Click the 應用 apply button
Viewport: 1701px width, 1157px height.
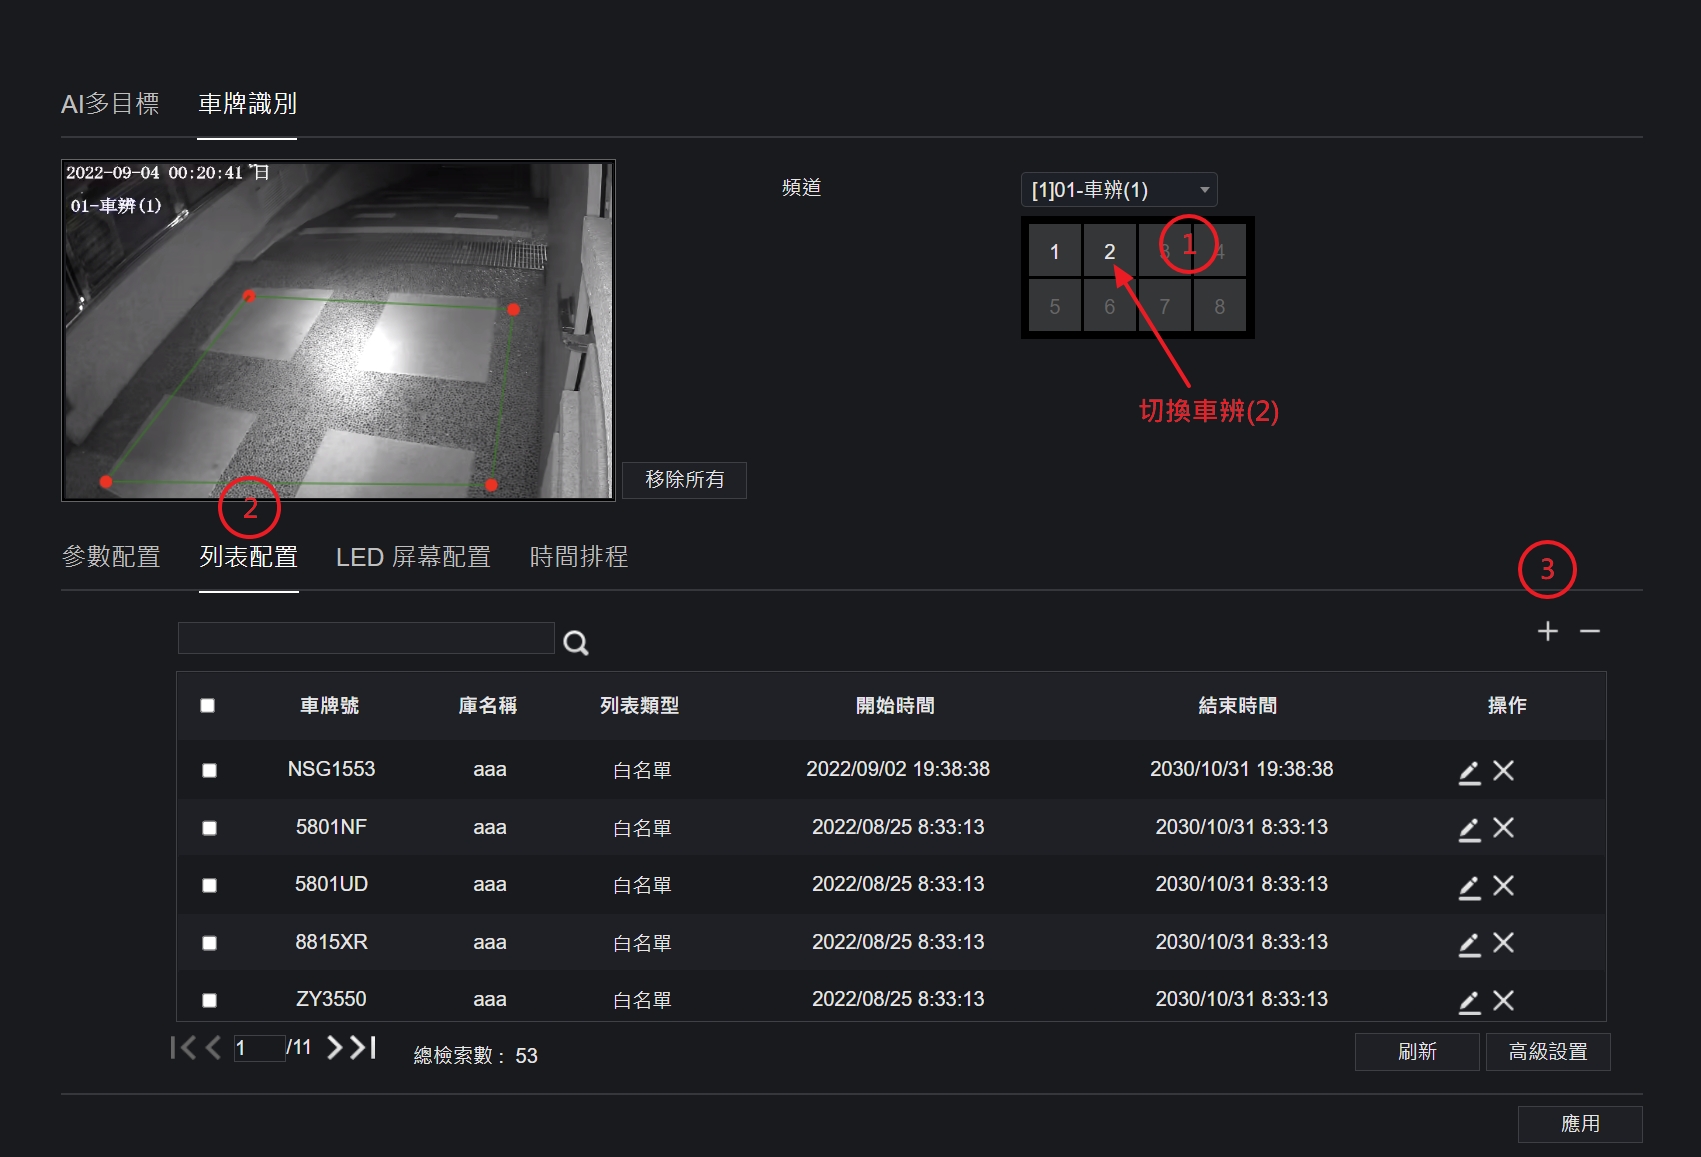click(1580, 1124)
